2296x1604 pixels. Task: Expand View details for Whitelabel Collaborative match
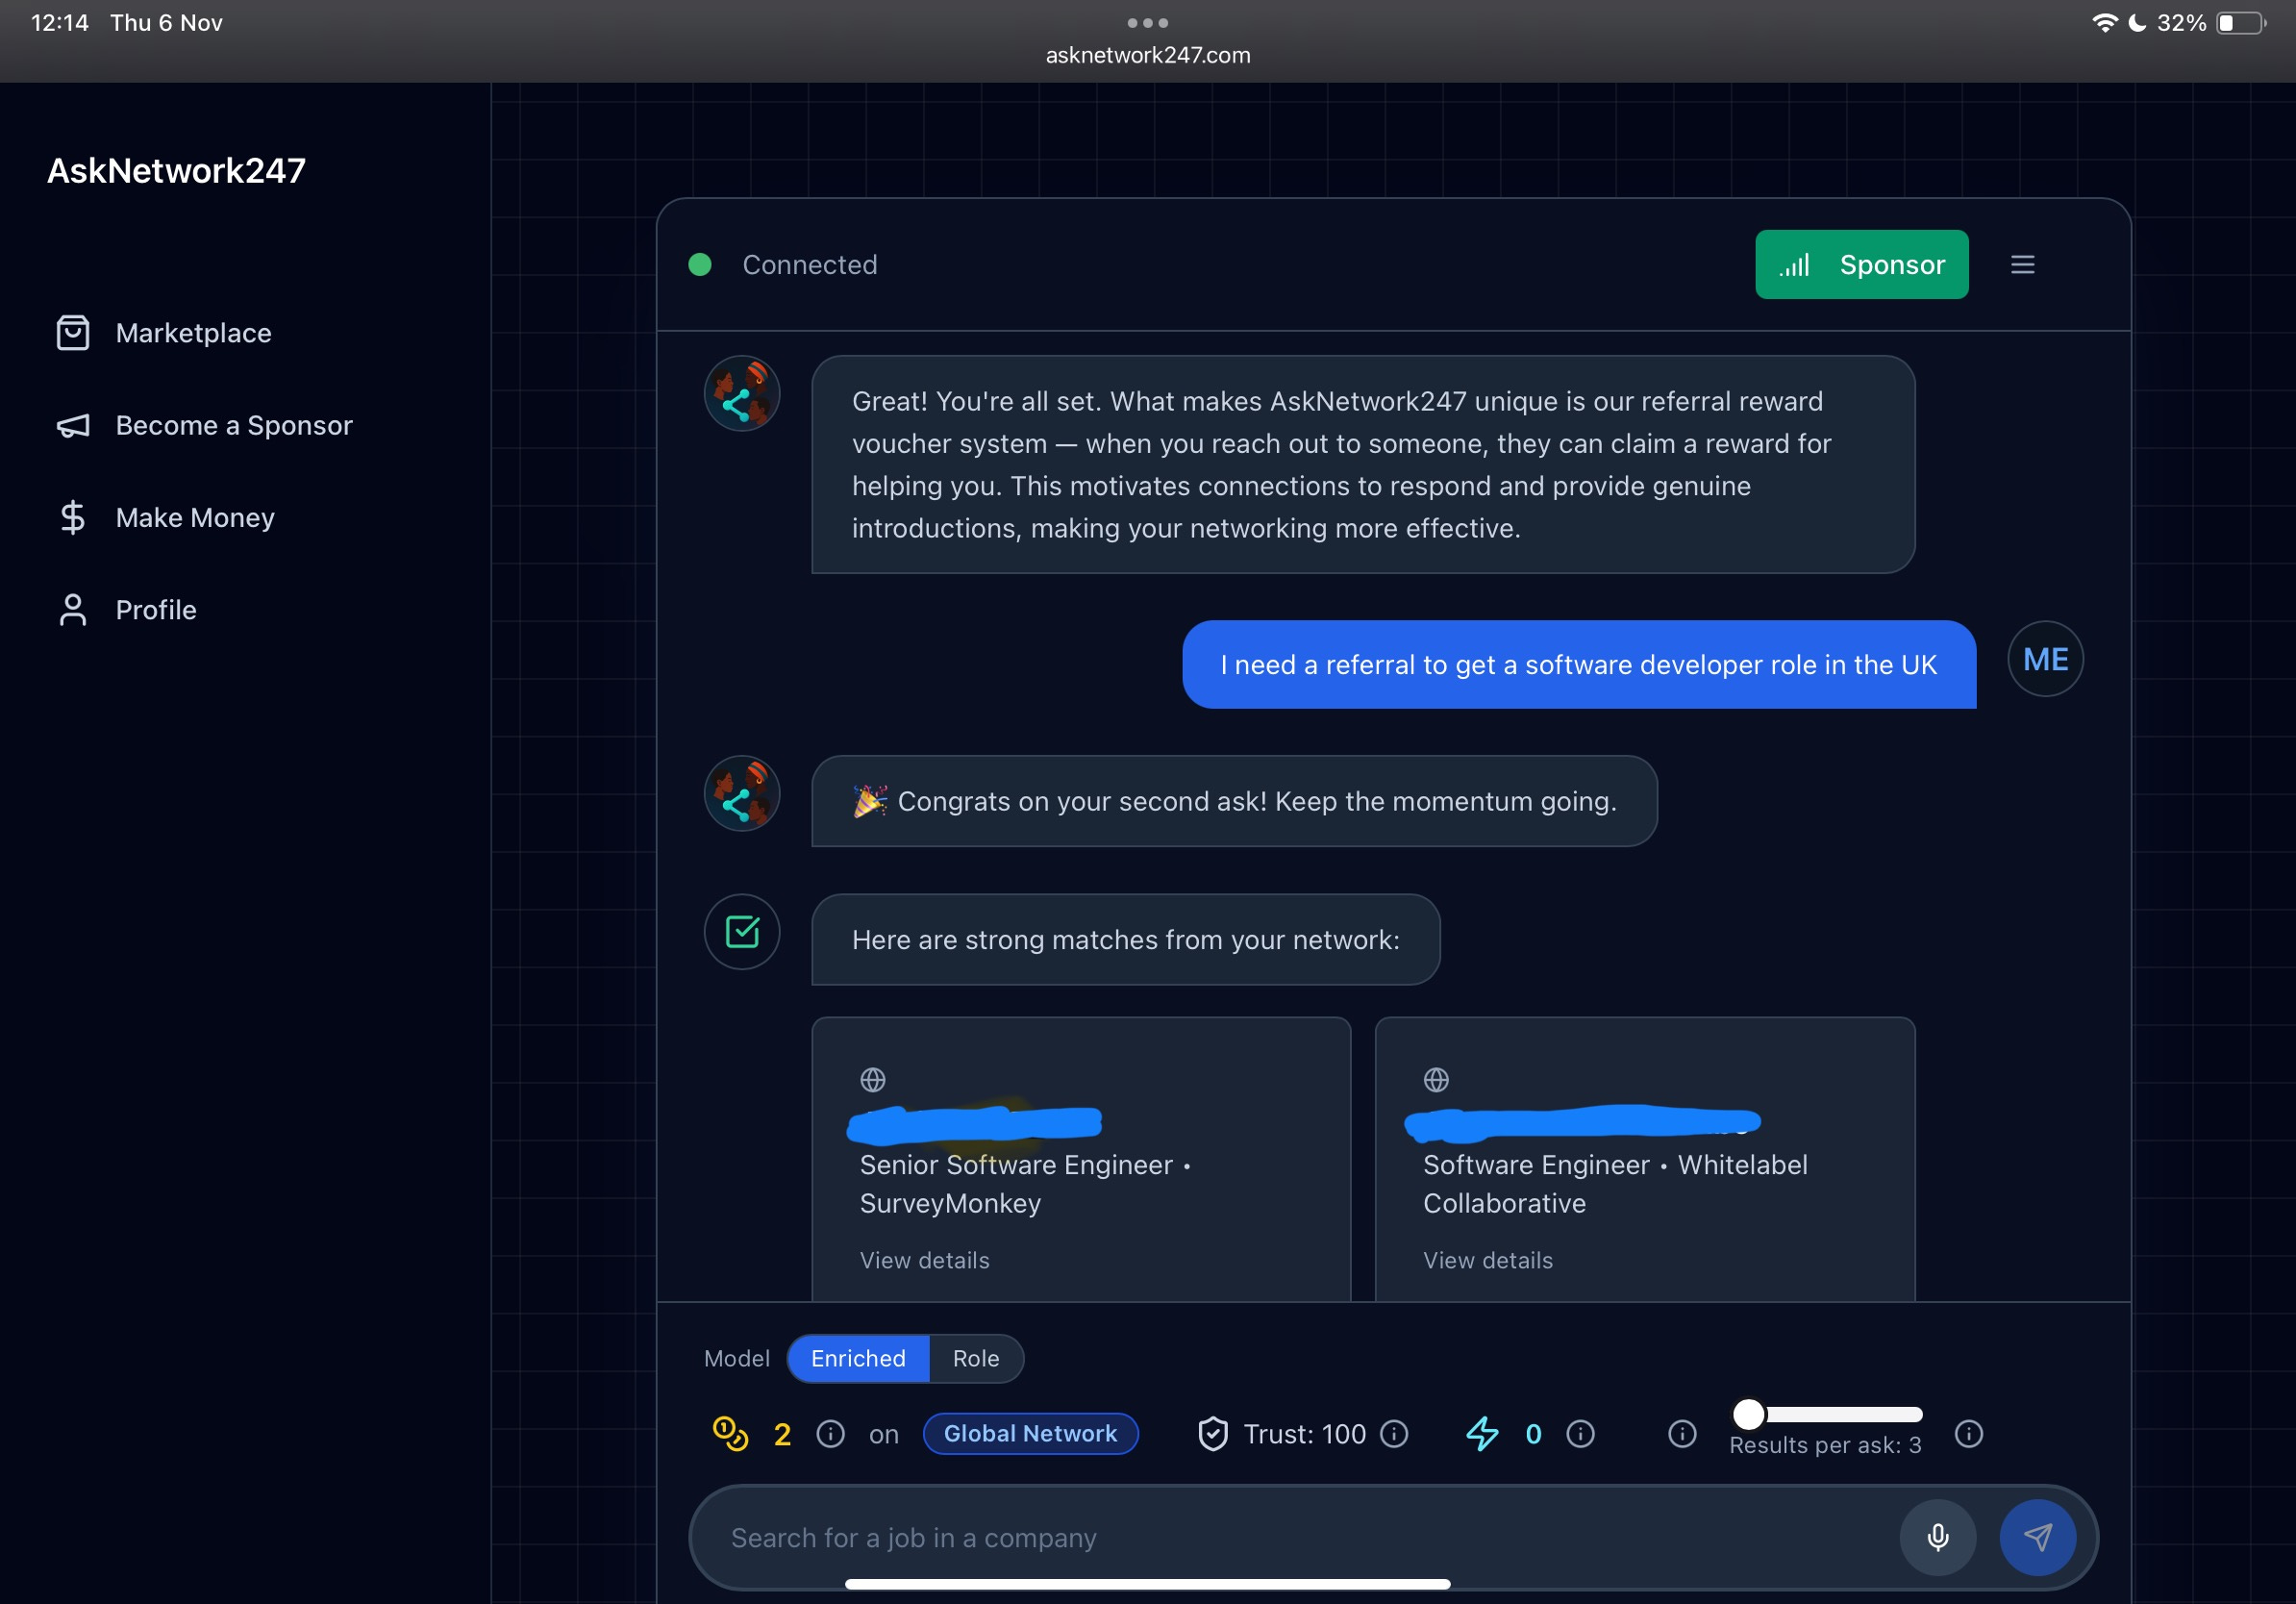click(x=1487, y=1260)
